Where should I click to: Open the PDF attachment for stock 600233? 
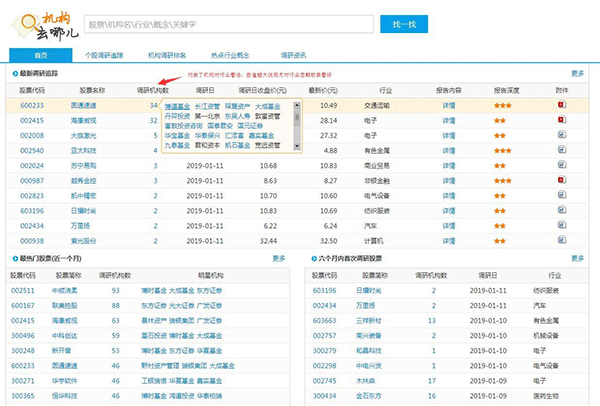561,105
